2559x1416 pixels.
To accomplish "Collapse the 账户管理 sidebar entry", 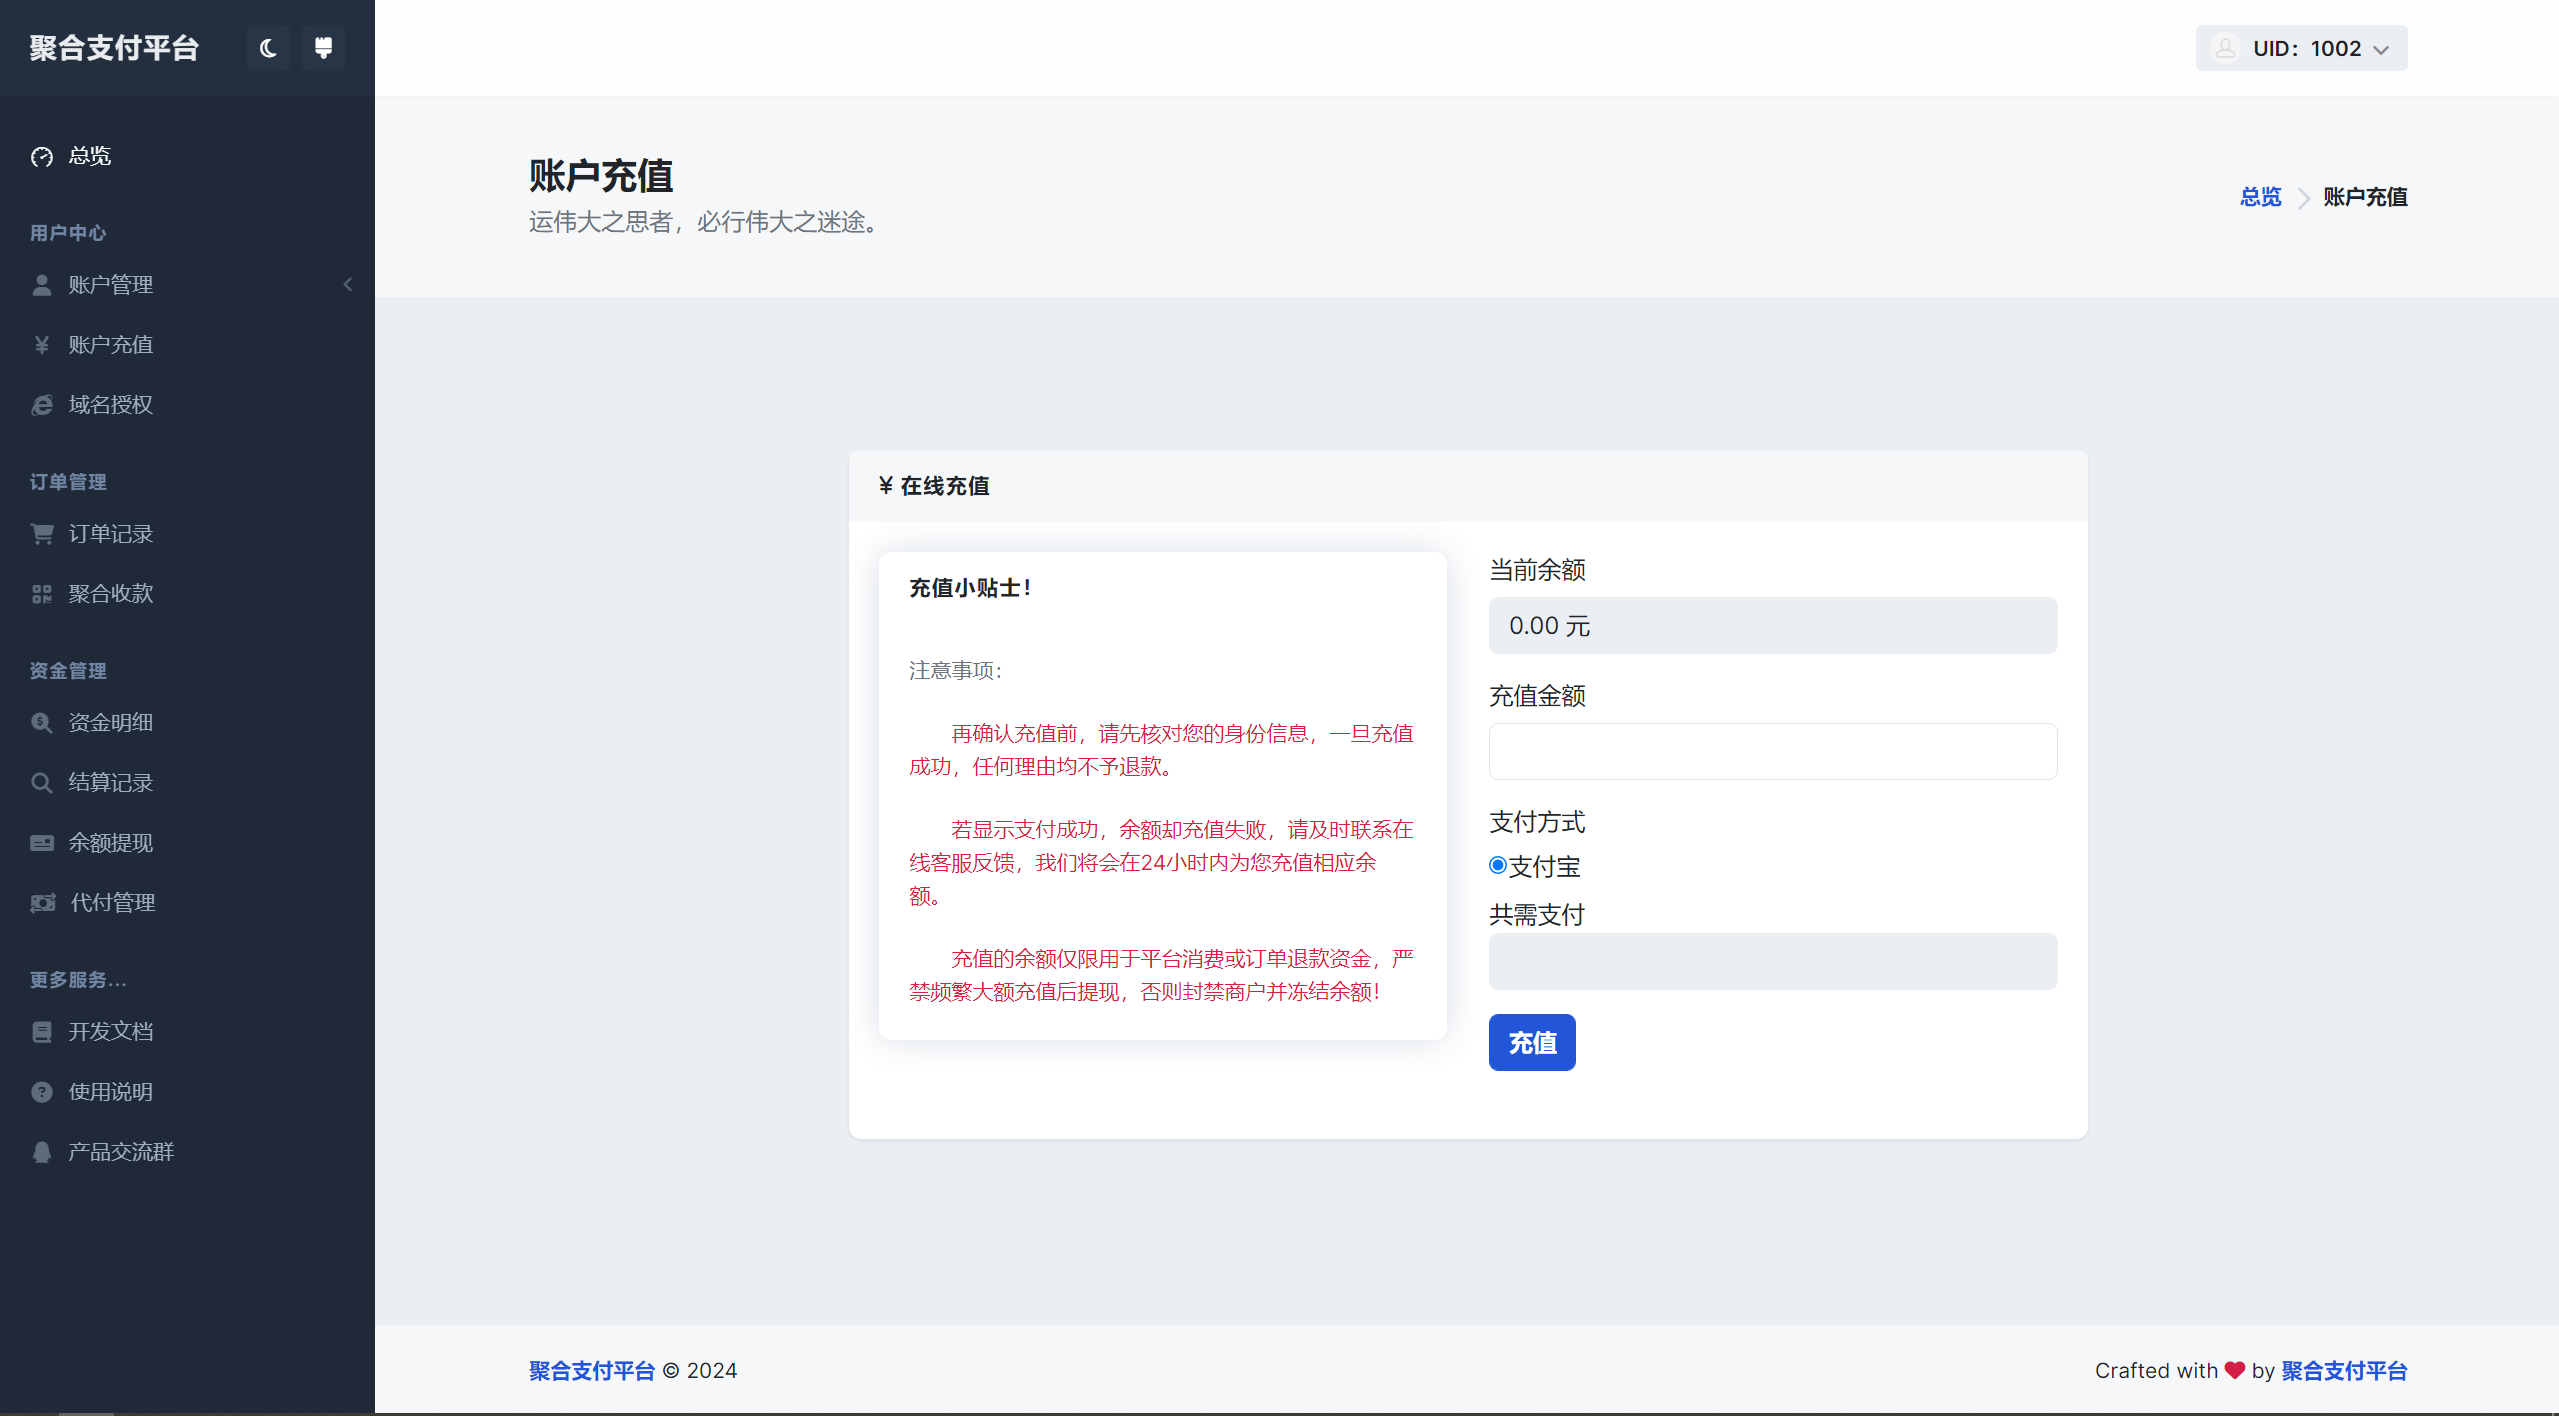I will point(347,284).
